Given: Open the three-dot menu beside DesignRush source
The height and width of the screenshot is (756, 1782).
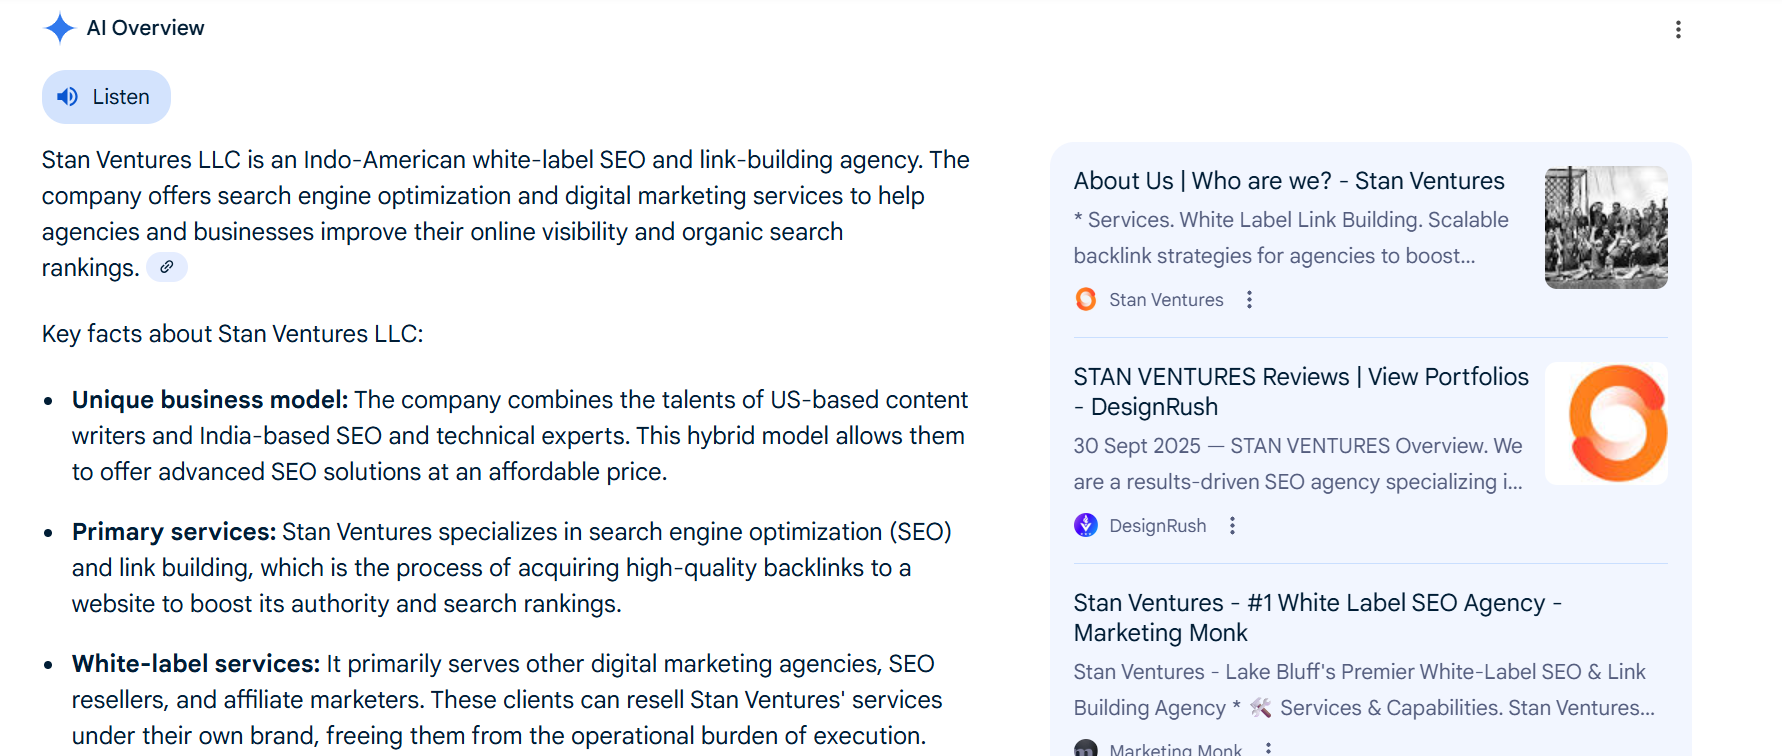Looking at the screenshot, I should point(1232,525).
